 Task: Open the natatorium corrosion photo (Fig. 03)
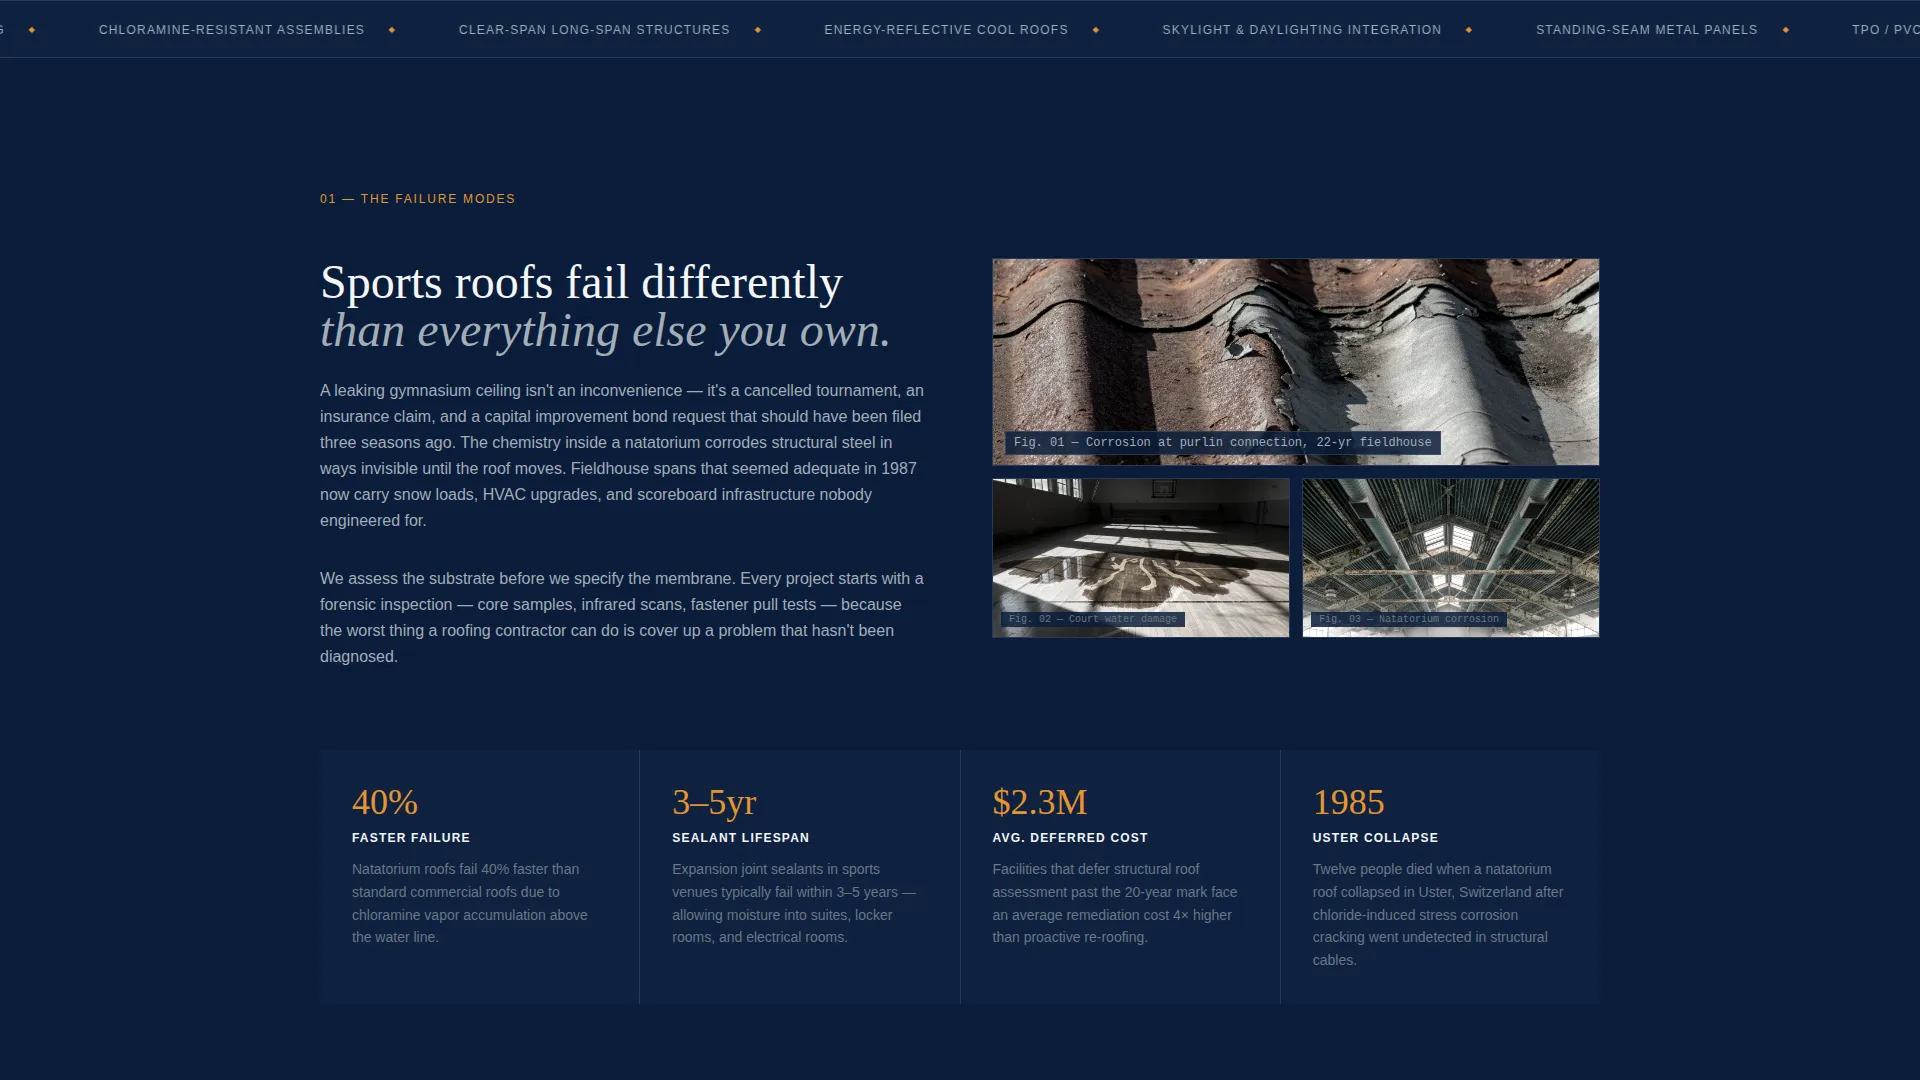(1450, 557)
